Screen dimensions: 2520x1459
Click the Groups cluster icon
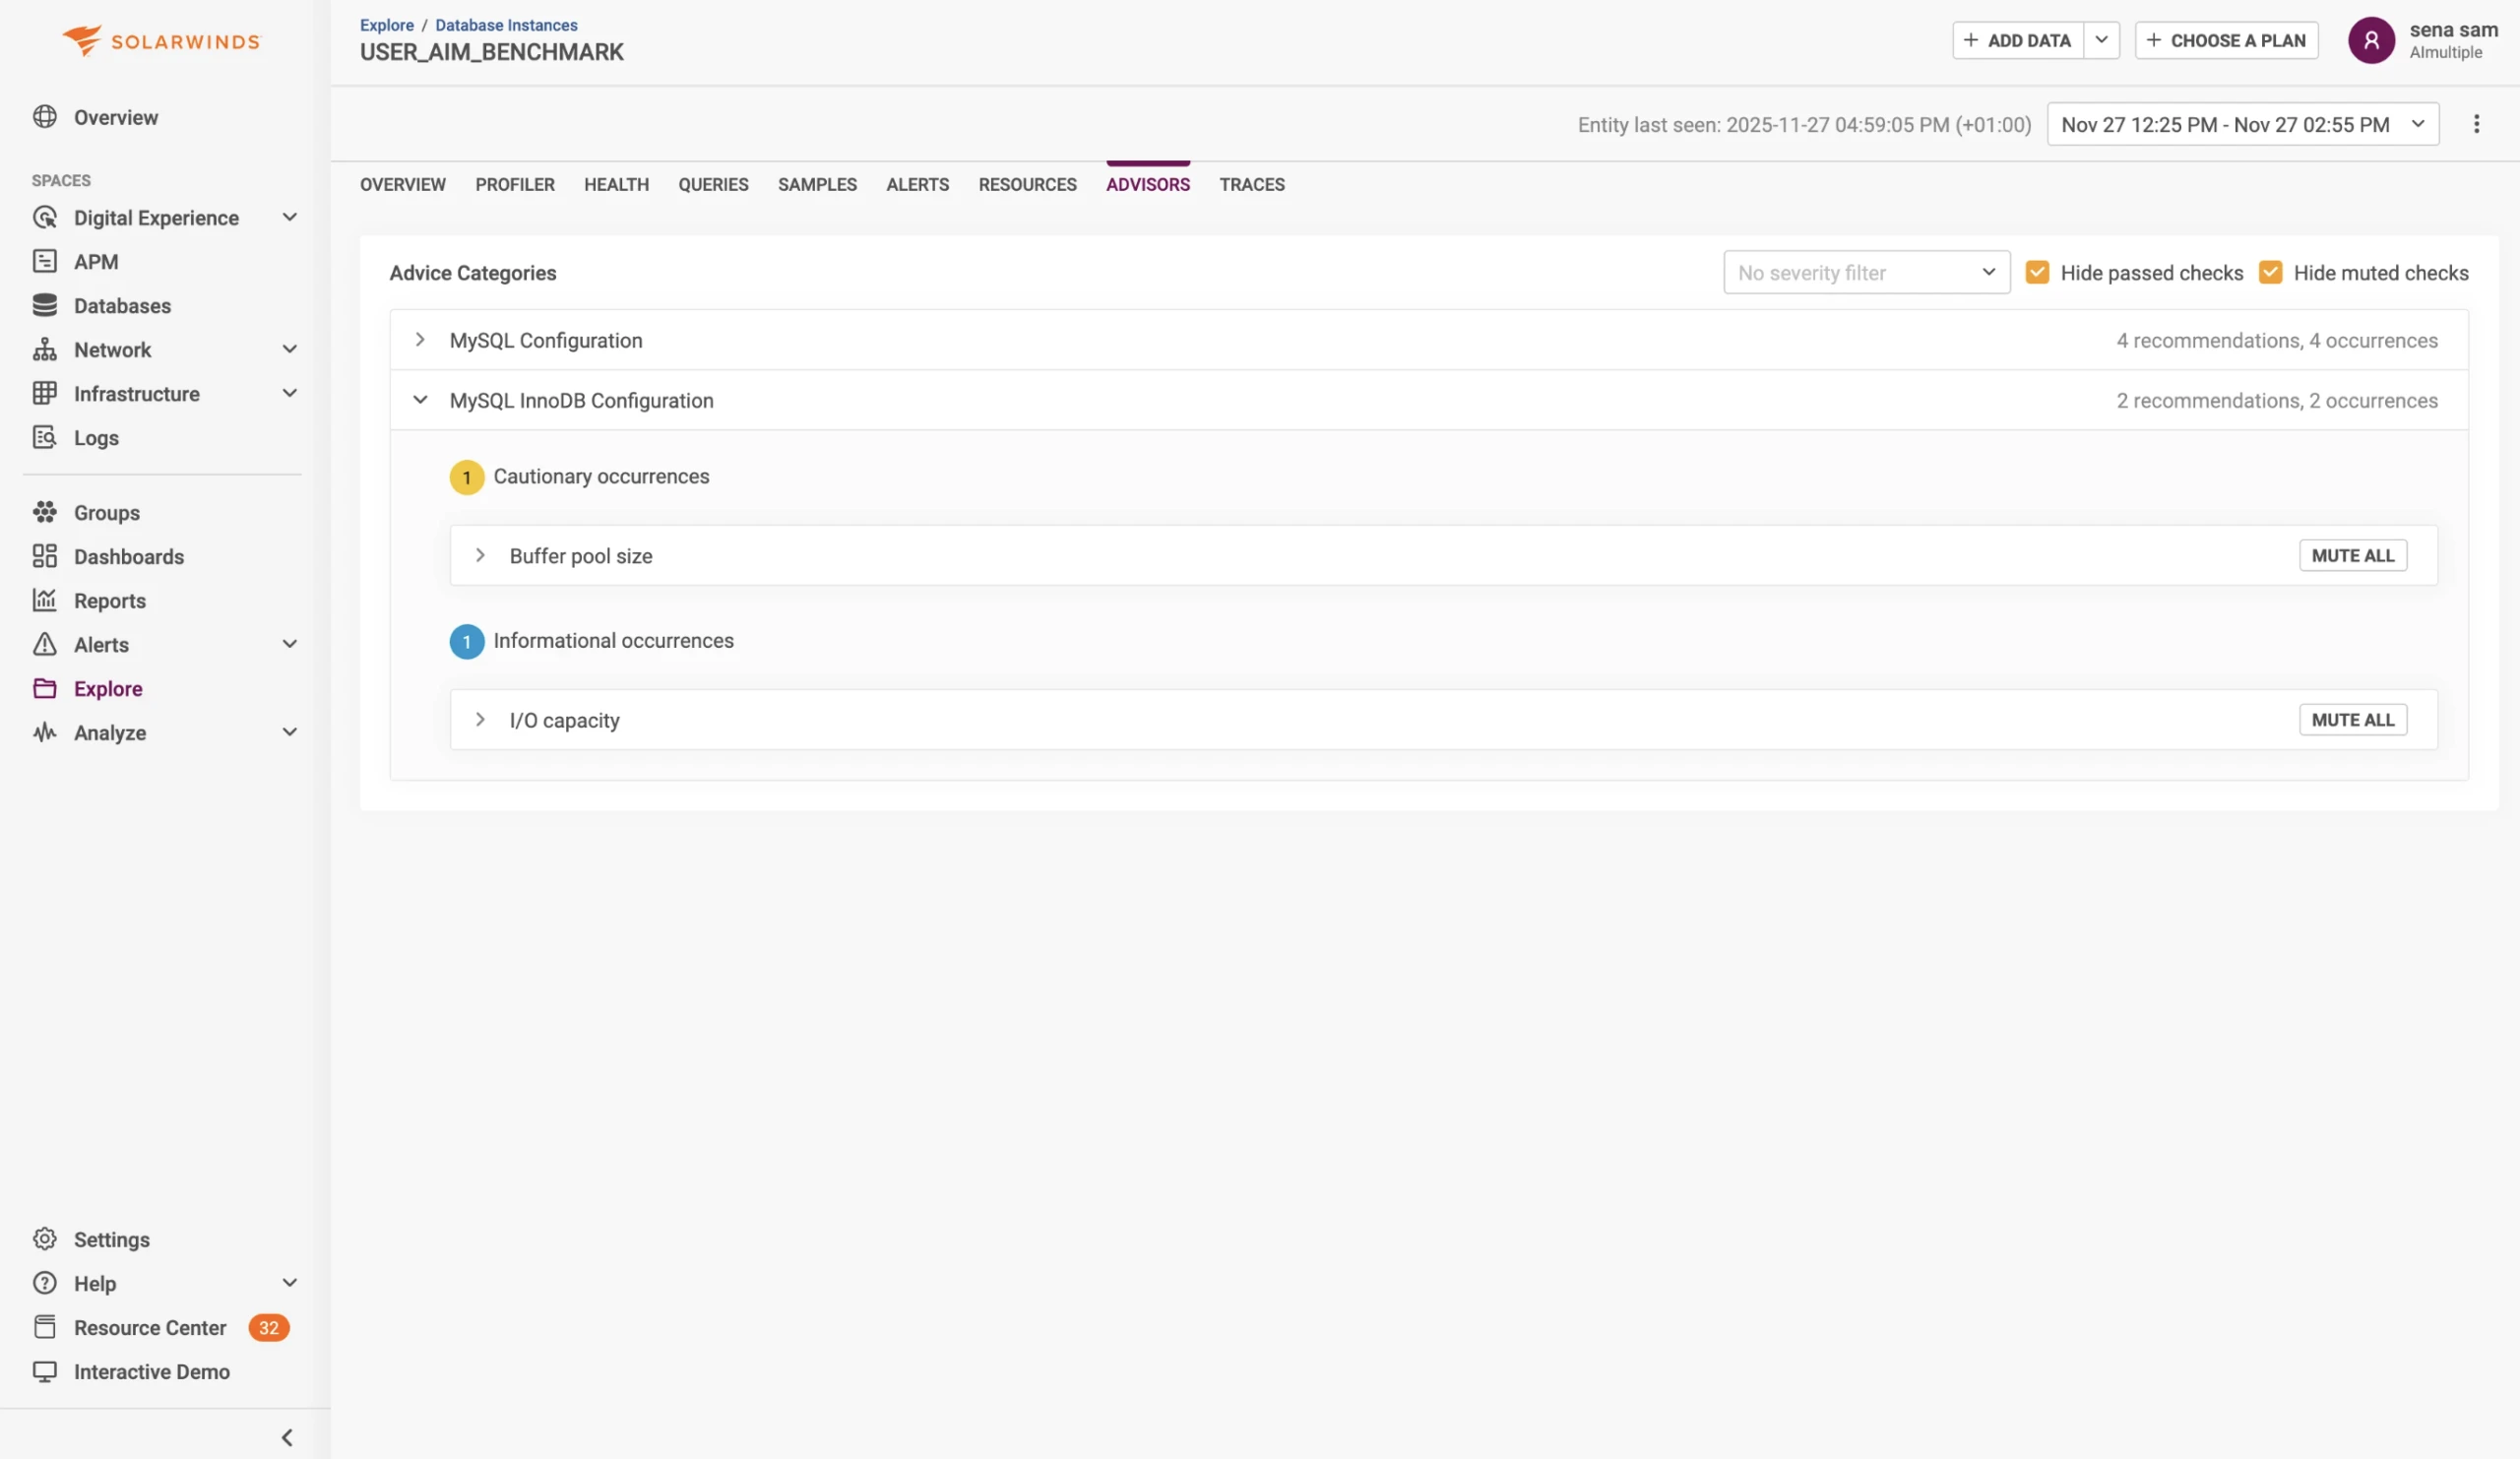(x=44, y=512)
